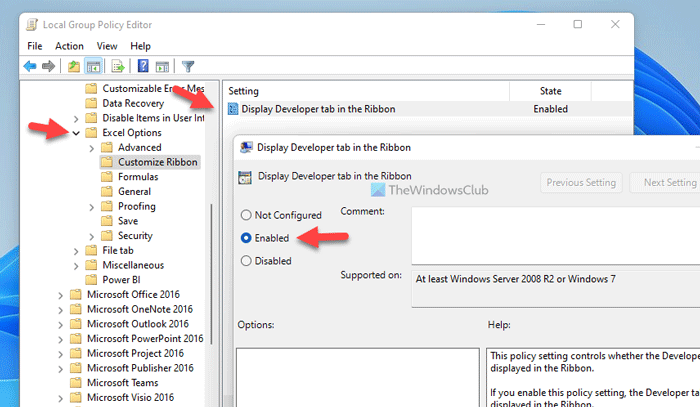Sort by the State column header
This screenshot has height=407, width=700.
tap(550, 91)
